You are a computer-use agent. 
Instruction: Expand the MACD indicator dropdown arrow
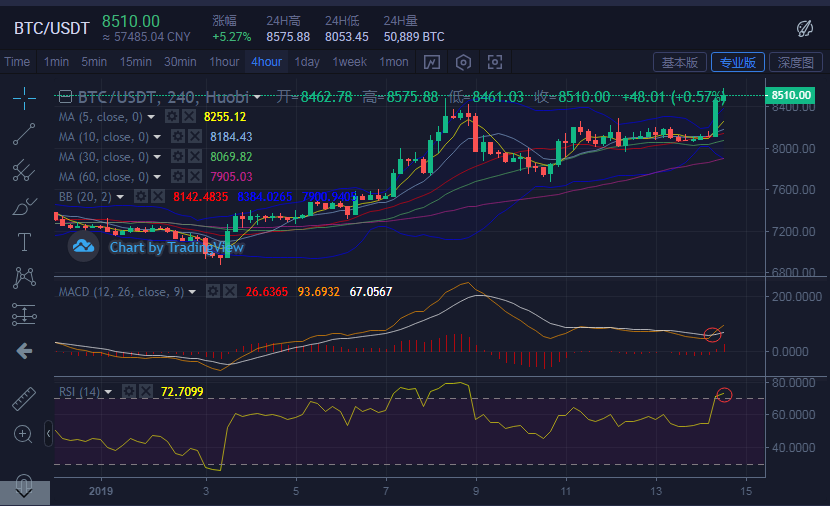[192, 292]
